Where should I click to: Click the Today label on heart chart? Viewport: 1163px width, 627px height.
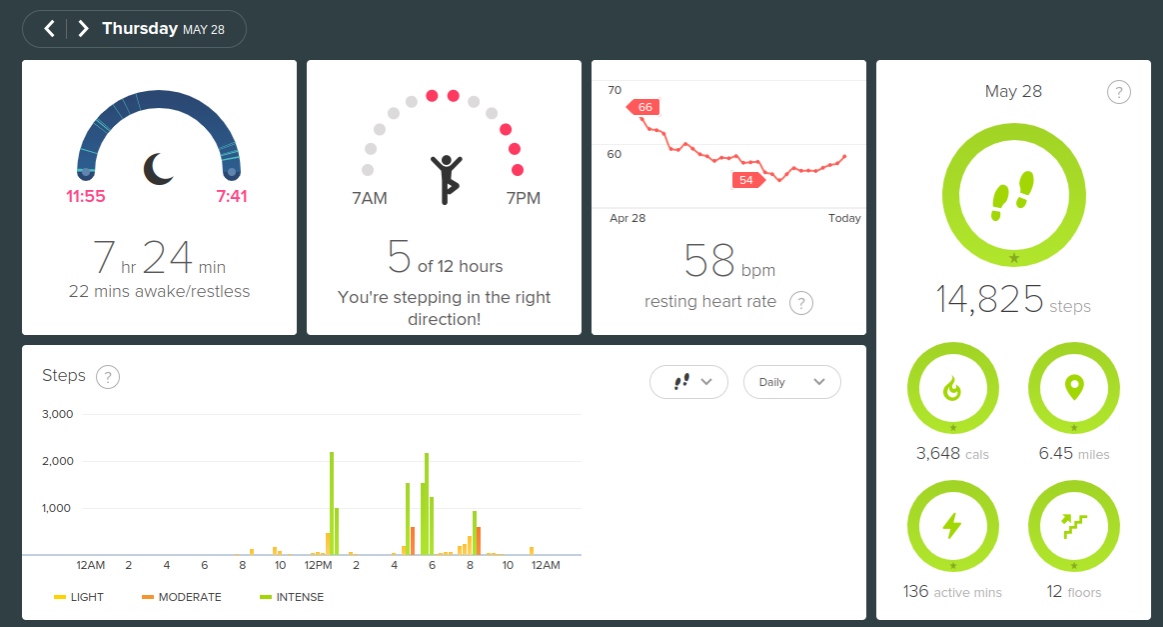(x=844, y=218)
